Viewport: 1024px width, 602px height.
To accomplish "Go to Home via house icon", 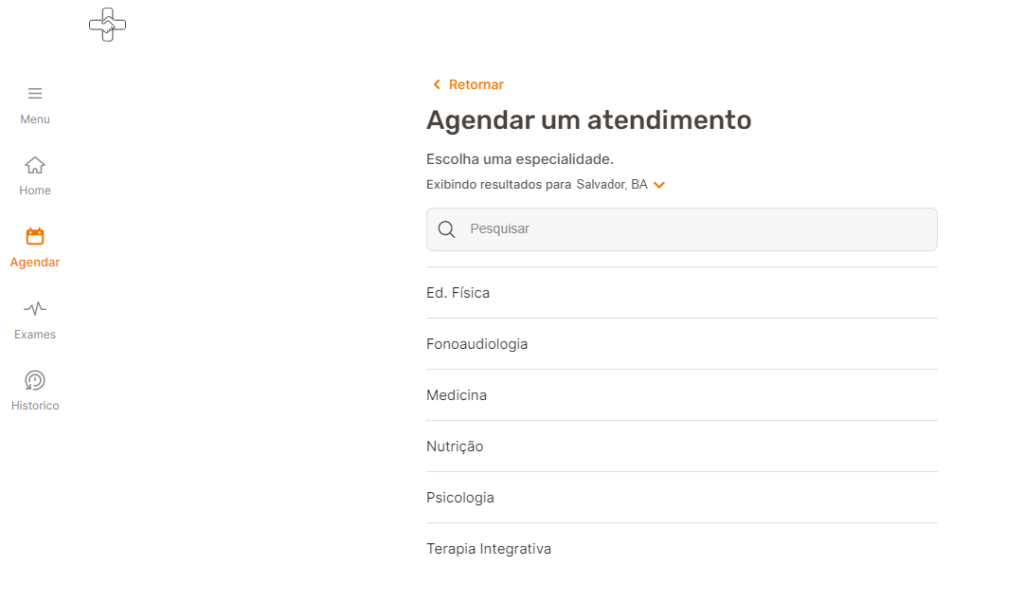I will click(x=35, y=165).
